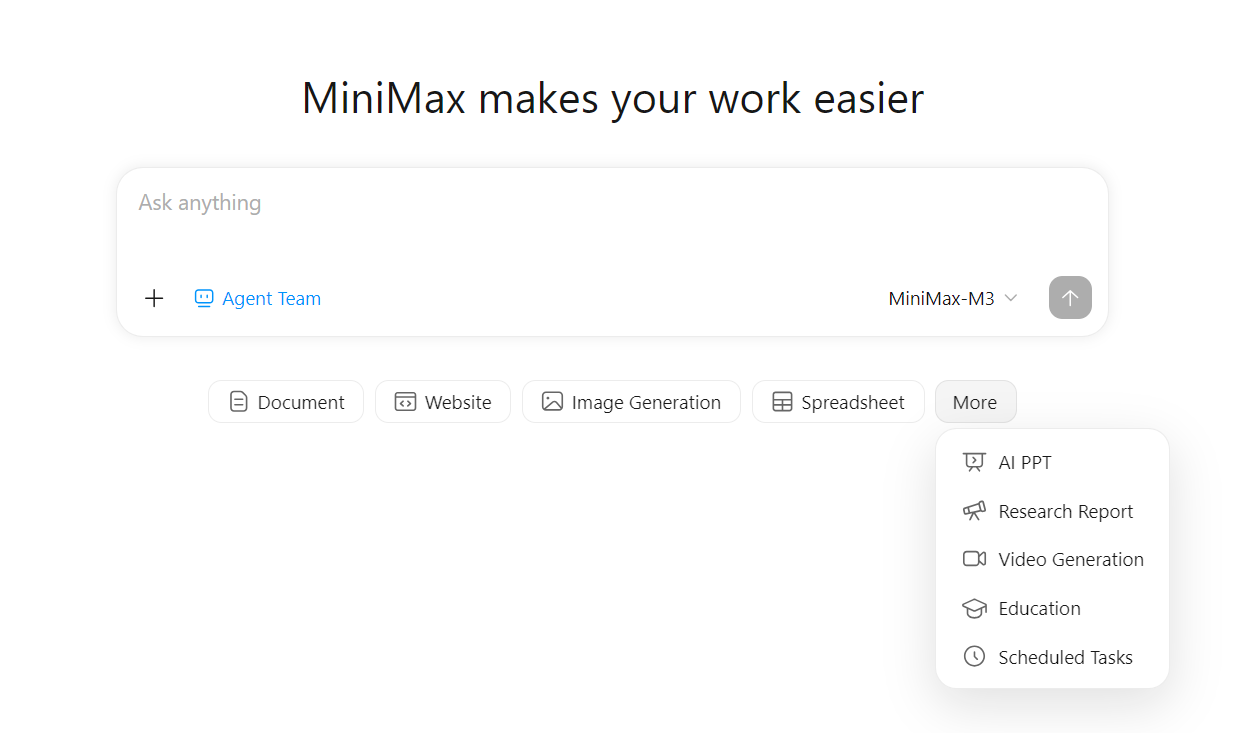Click the Website button label
This screenshot has height=733, width=1253.
458,402
